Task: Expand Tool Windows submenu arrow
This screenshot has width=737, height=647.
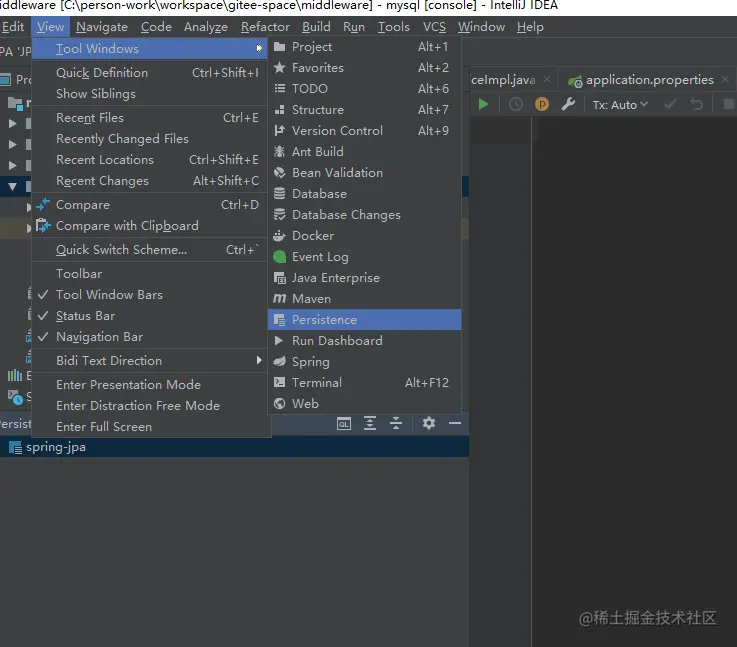Action: (x=259, y=48)
